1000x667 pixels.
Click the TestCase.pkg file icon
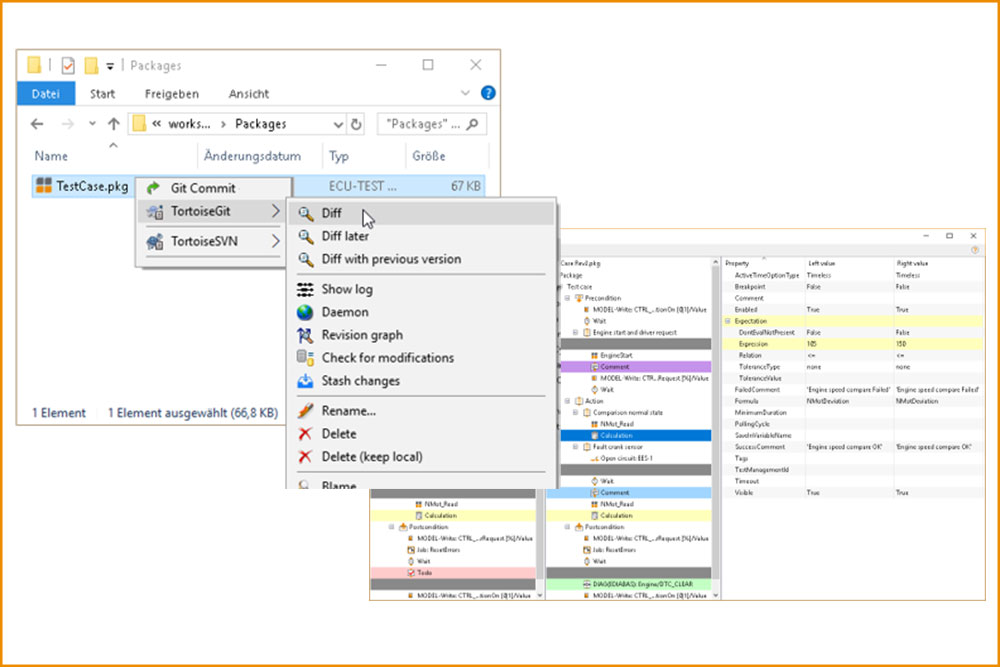click(x=44, y=185)
